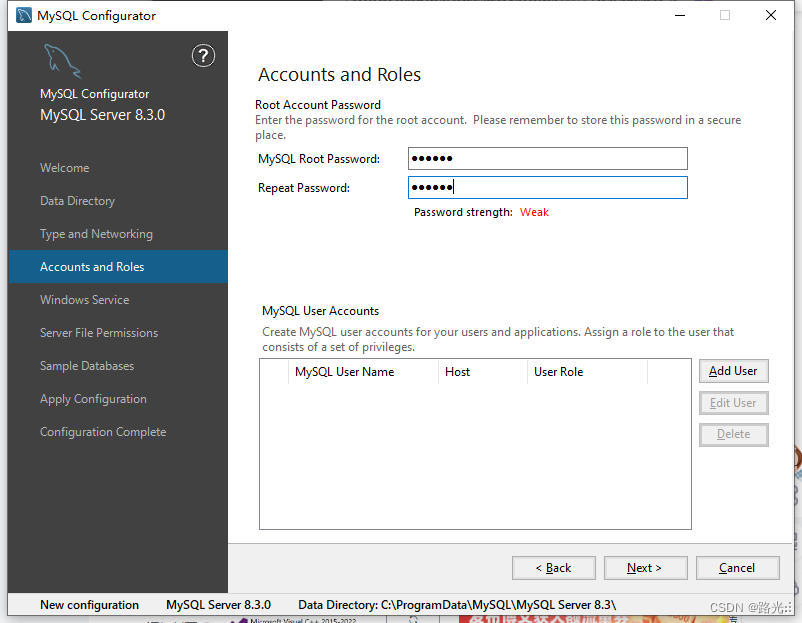Open the help question mark icon
The width and height of the screenshot is (802, 623).
(203, 55)
